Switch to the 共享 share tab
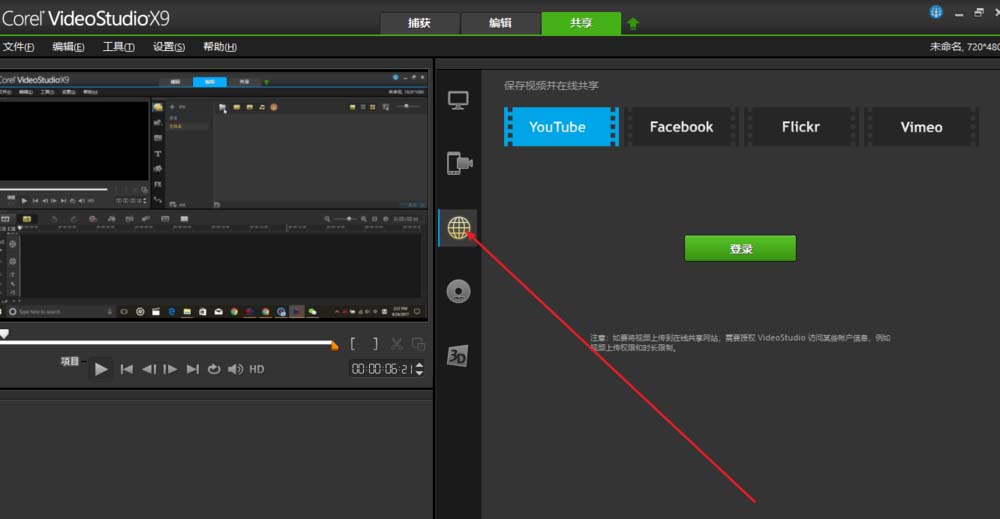The width and height of the screenshot is (1000, 519). point(581,23)
